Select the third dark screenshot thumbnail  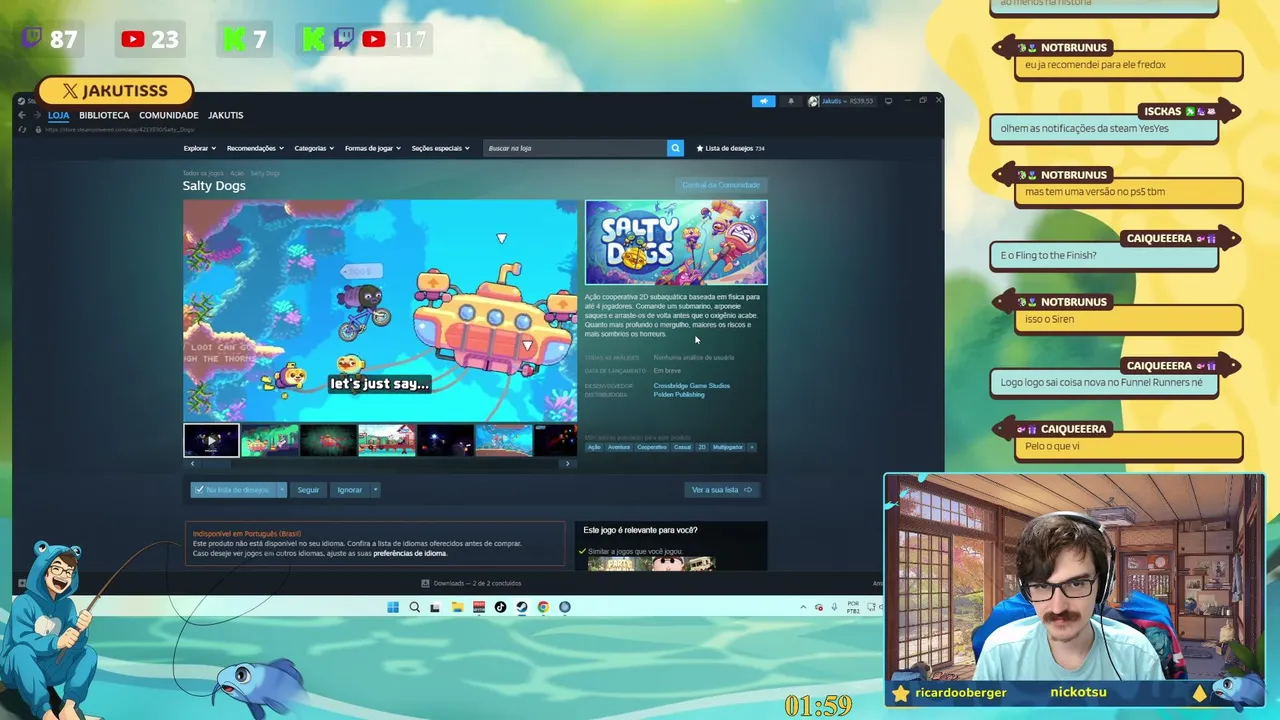[x=328, y=440]
